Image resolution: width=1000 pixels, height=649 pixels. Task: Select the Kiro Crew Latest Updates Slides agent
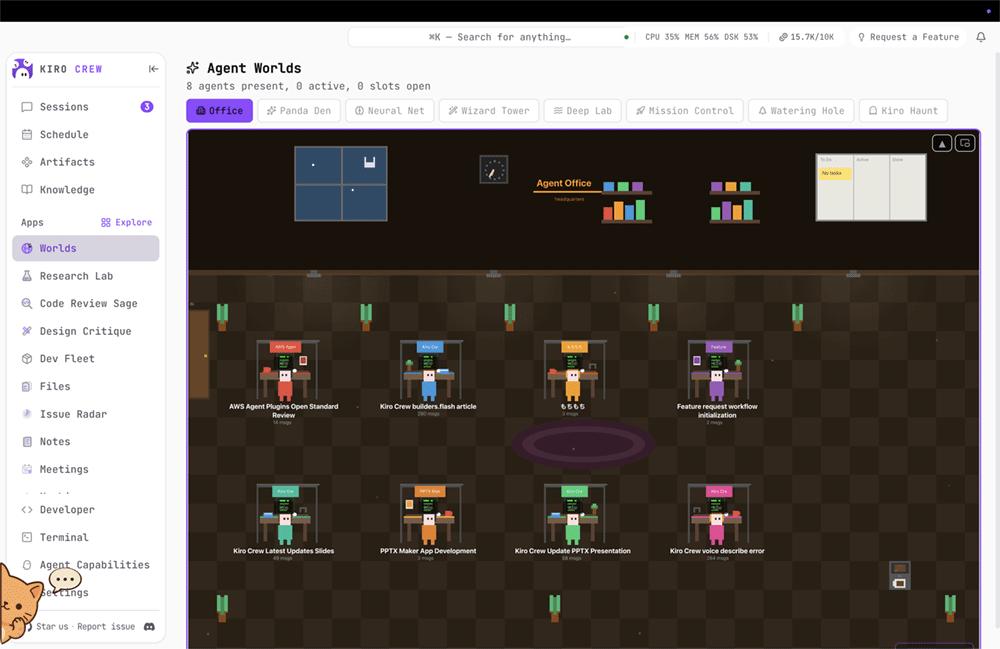(x=284, y=520)
